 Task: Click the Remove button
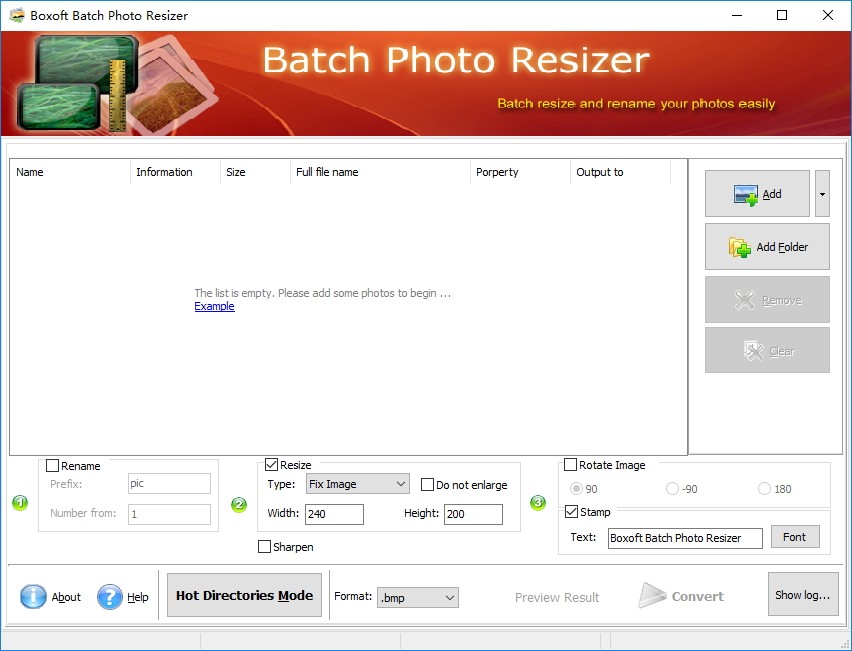tap(767, 299)
